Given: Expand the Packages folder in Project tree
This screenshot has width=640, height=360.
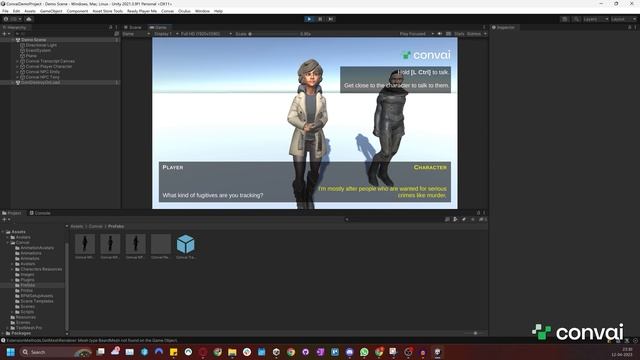Looking at the screenshot, I should (x=3, y=333).
